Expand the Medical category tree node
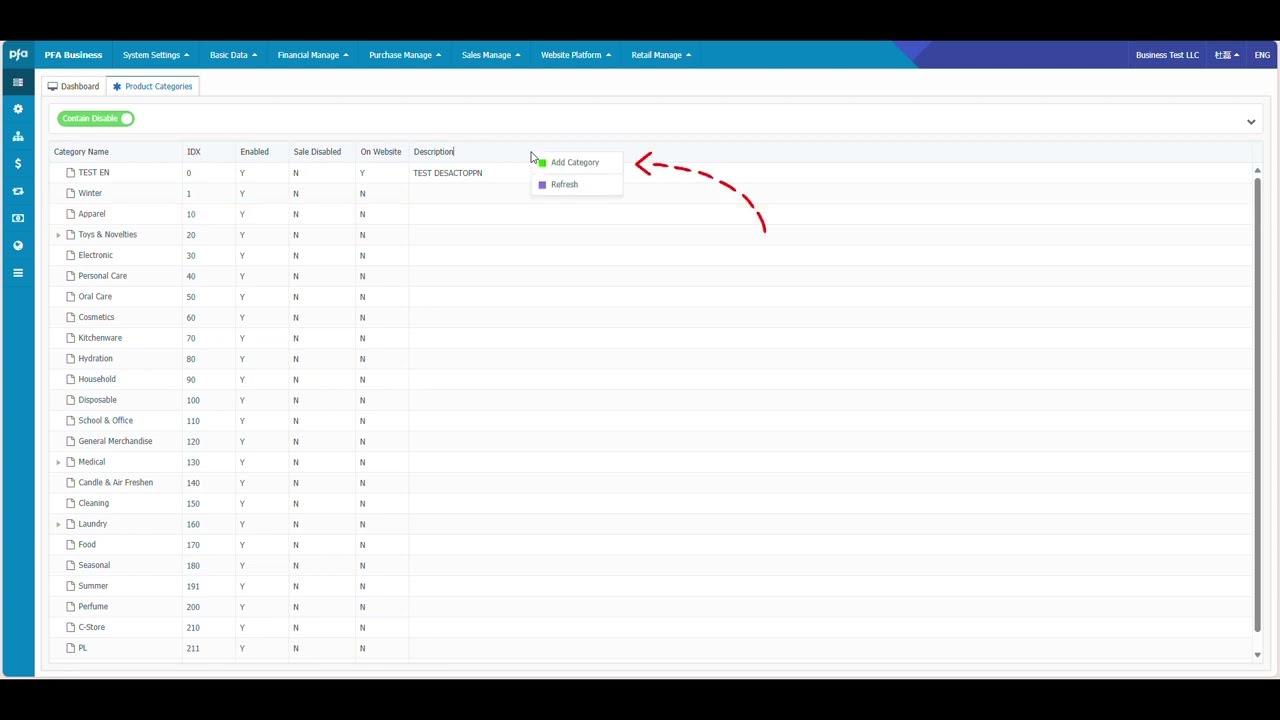 tap(58, 462)
